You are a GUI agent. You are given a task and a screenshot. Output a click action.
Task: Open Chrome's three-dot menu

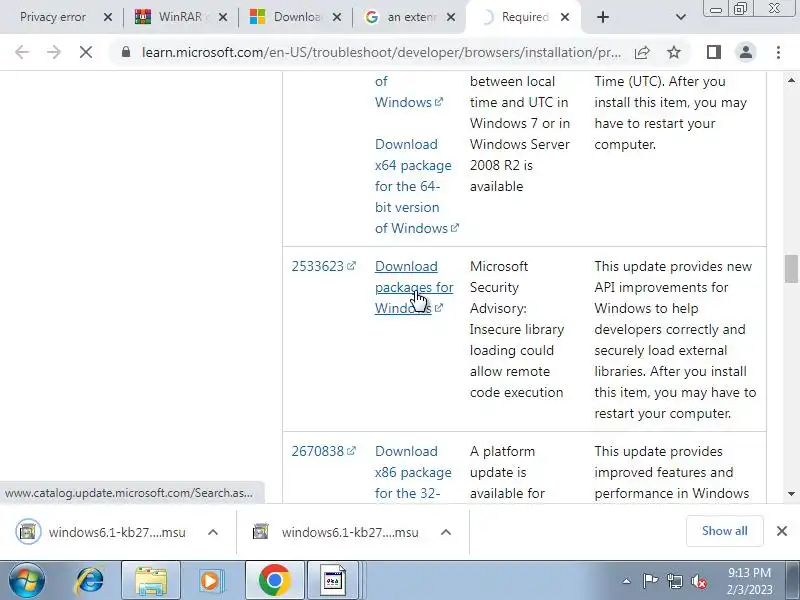pyautogui.click(x=778, y=52)
